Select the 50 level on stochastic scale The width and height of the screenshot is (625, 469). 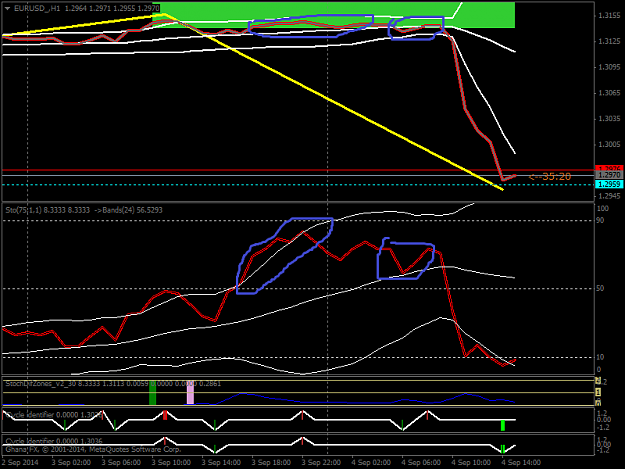(600, 288)
